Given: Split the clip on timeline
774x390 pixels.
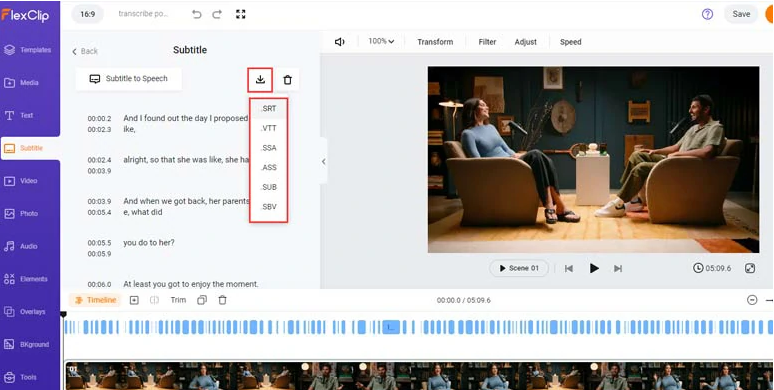Looking at the screenshot, I should (x=155, y=300).
